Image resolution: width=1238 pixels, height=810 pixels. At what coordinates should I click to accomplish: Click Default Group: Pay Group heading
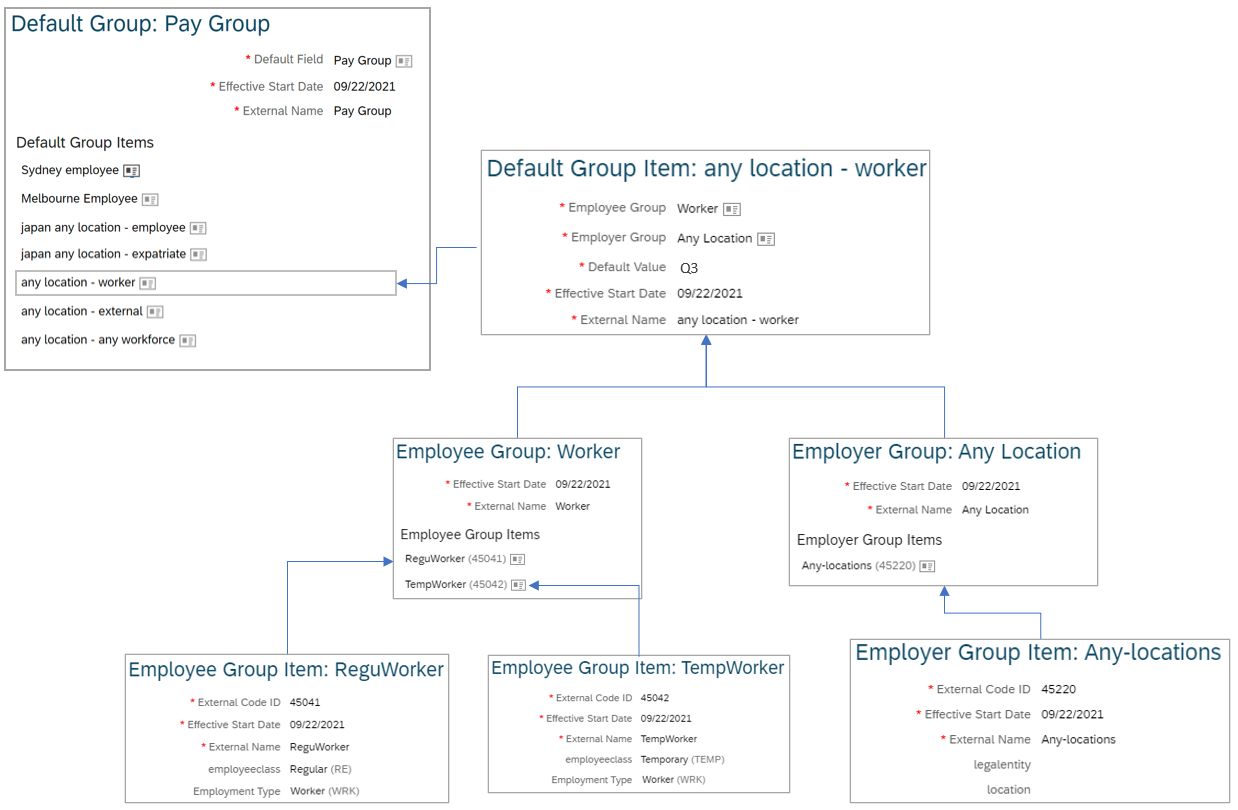click(141, 24)
